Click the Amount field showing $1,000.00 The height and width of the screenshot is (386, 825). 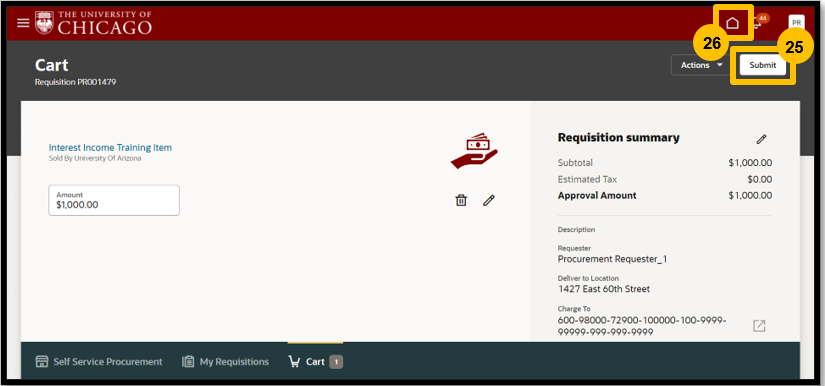(114, 200)
